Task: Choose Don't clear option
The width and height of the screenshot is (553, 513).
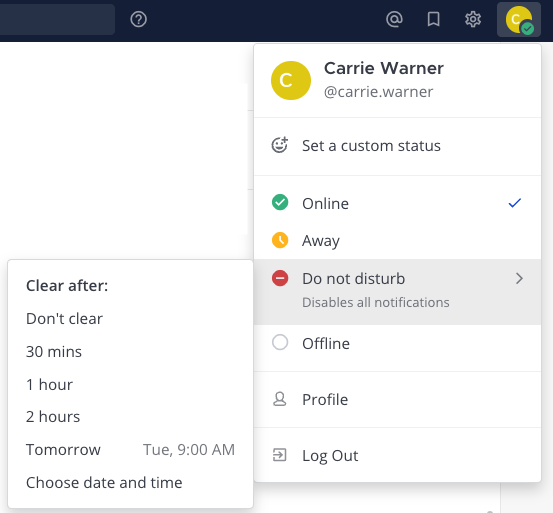Action: click(x=130, y=319)
